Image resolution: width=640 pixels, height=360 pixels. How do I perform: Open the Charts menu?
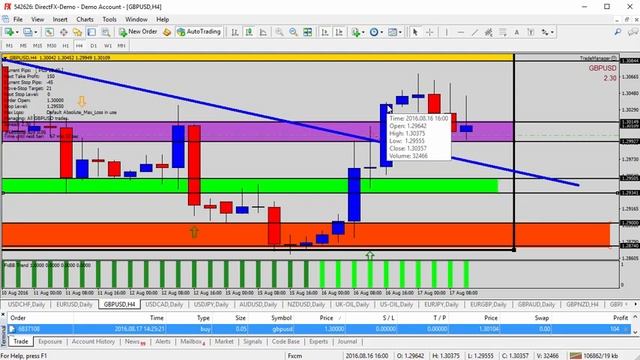click(85, 19)
